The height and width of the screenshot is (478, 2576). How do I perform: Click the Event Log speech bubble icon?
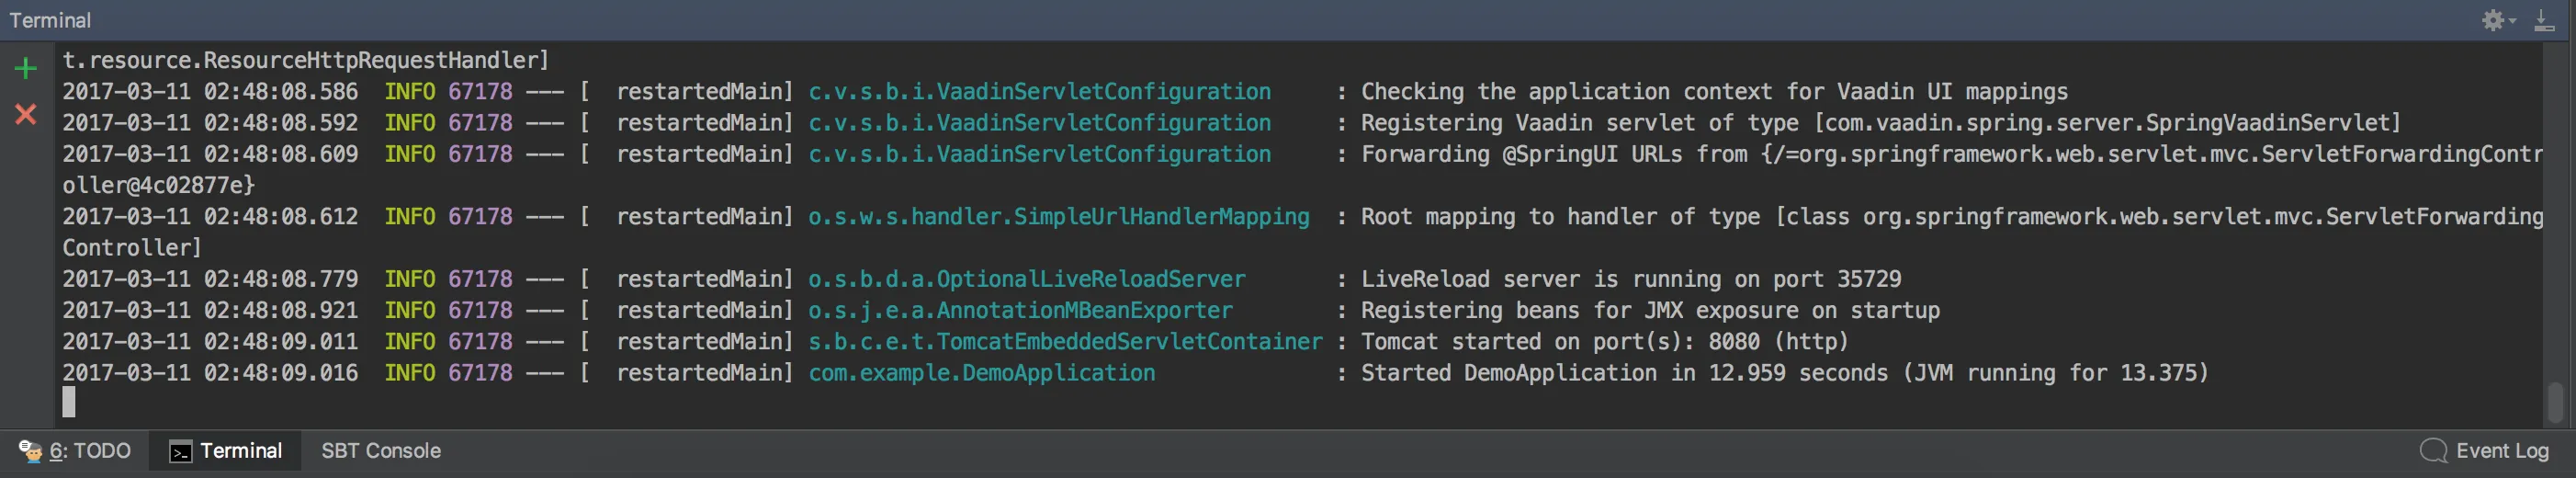coord(2433,451)
